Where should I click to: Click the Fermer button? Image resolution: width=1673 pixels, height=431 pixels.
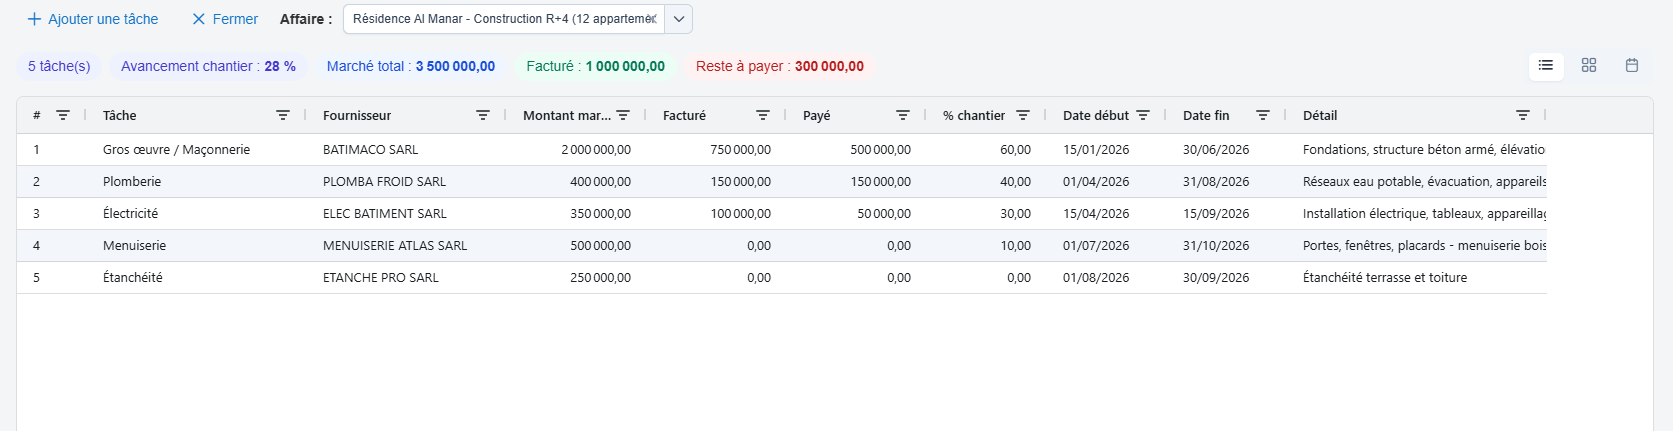(x=225, y=19)
